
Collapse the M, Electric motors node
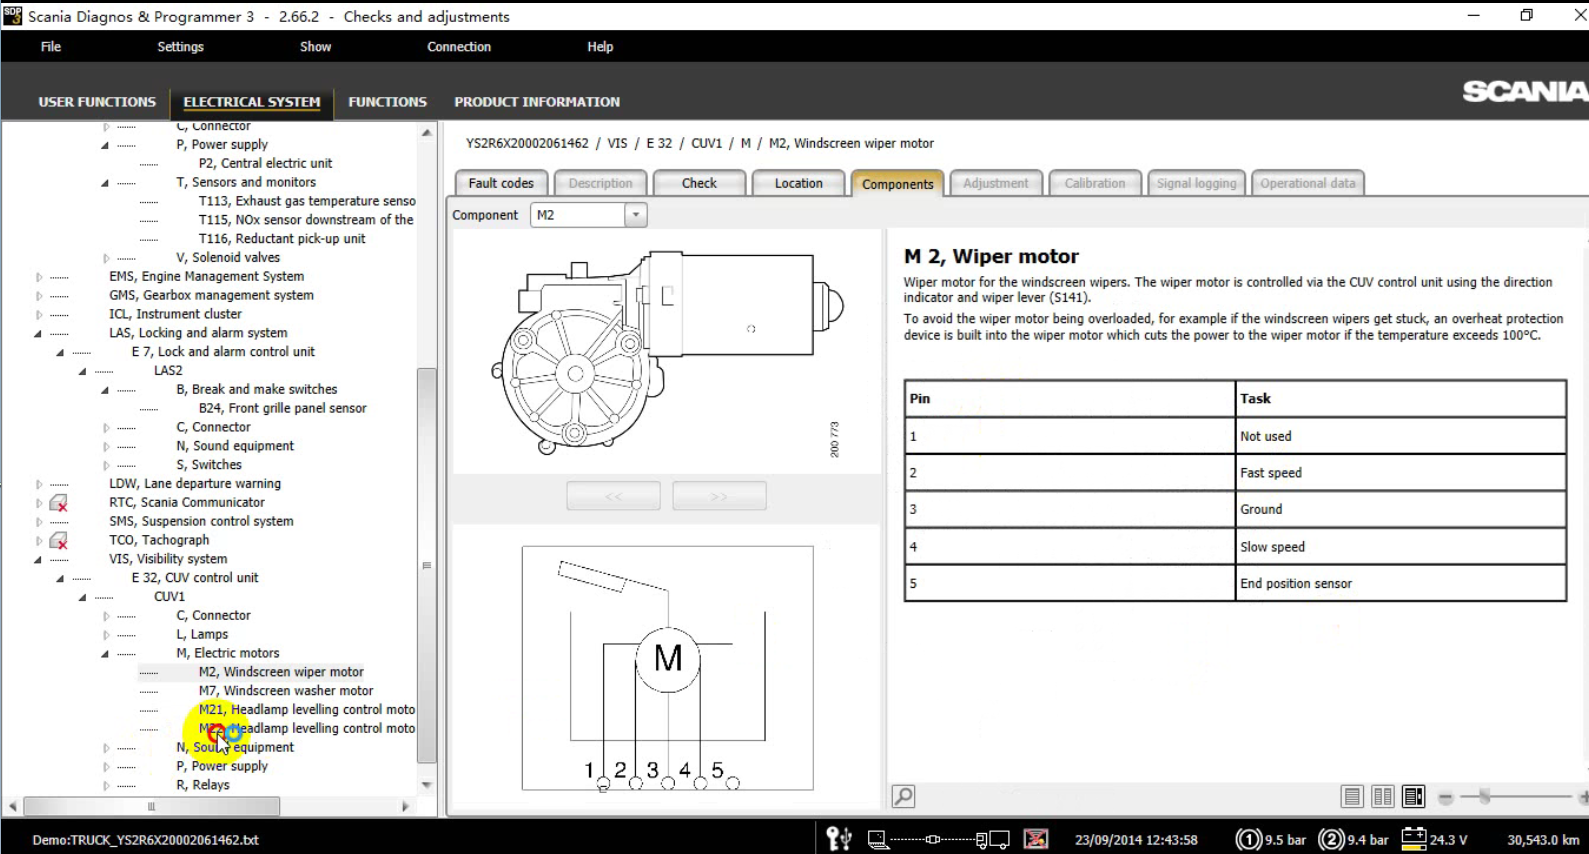(105, 654)
